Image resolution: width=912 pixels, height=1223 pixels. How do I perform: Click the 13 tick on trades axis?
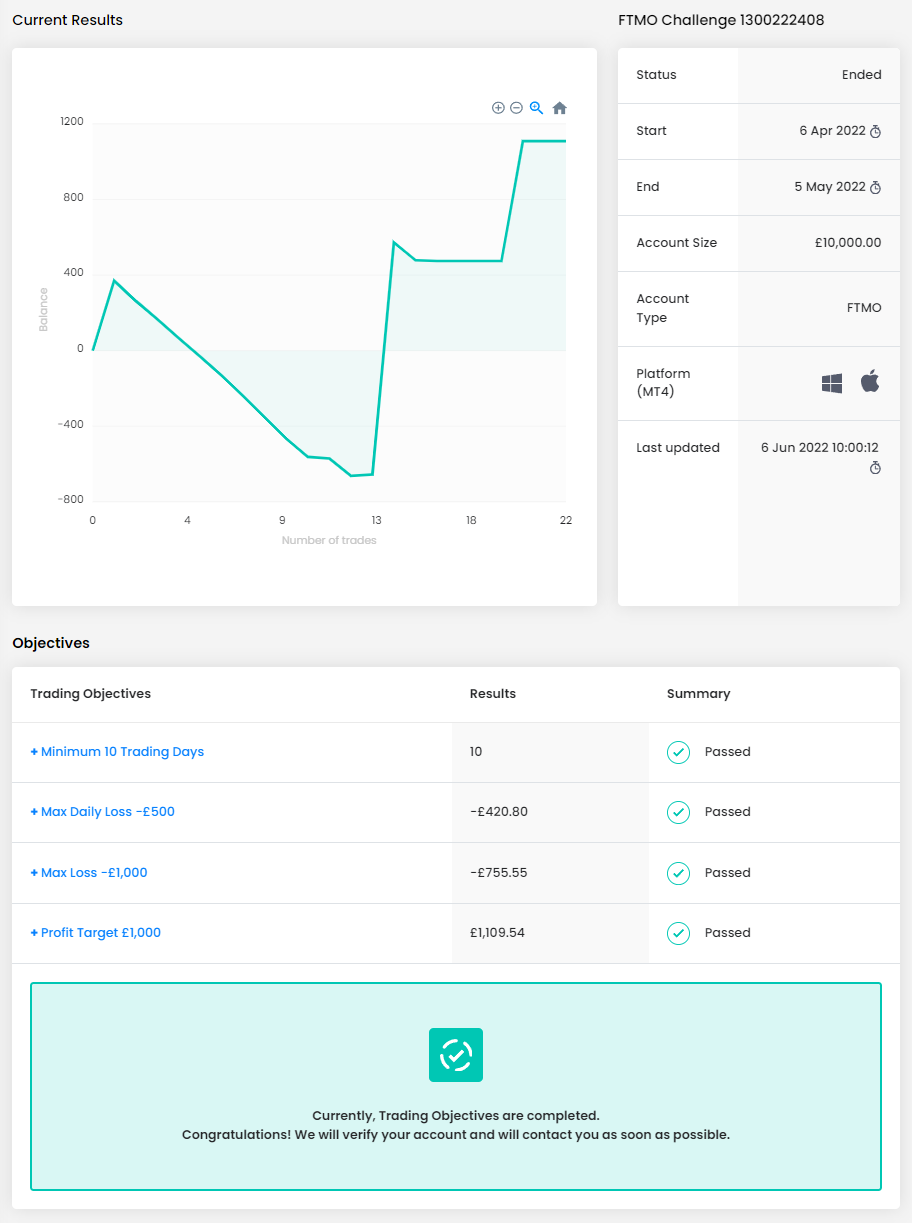(376, 520)
